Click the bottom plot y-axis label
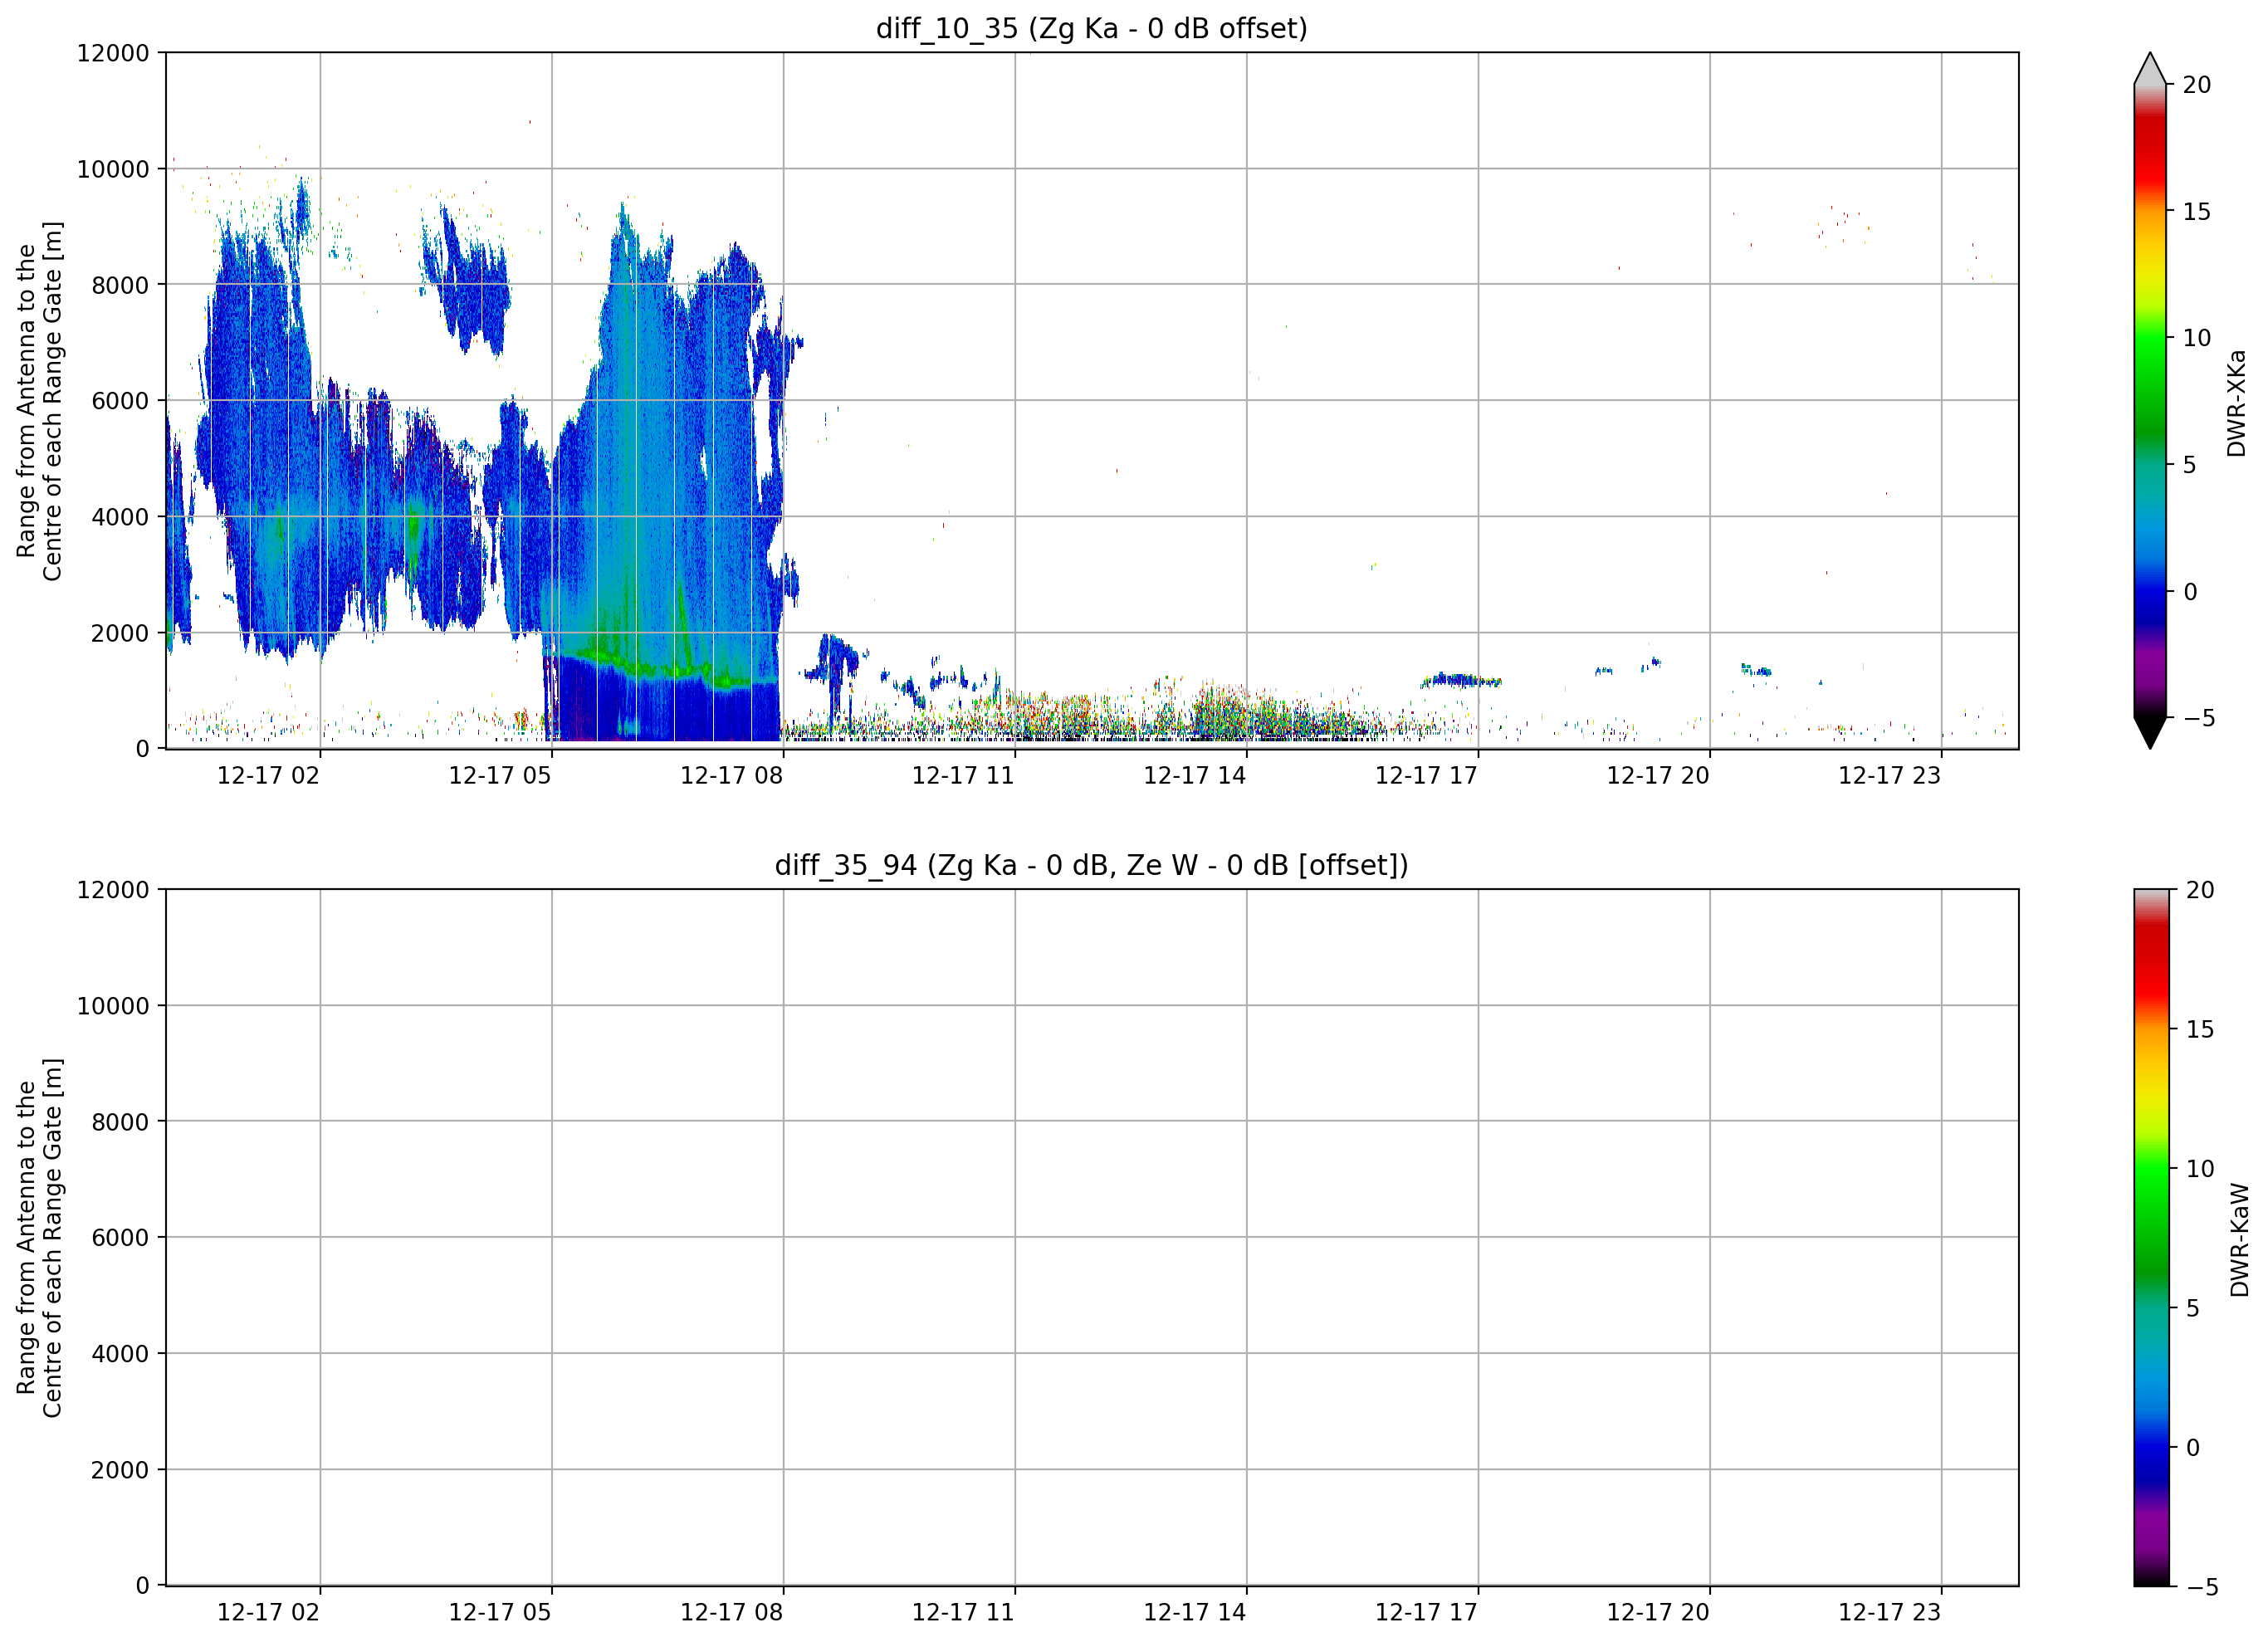 pos(39,1237)
